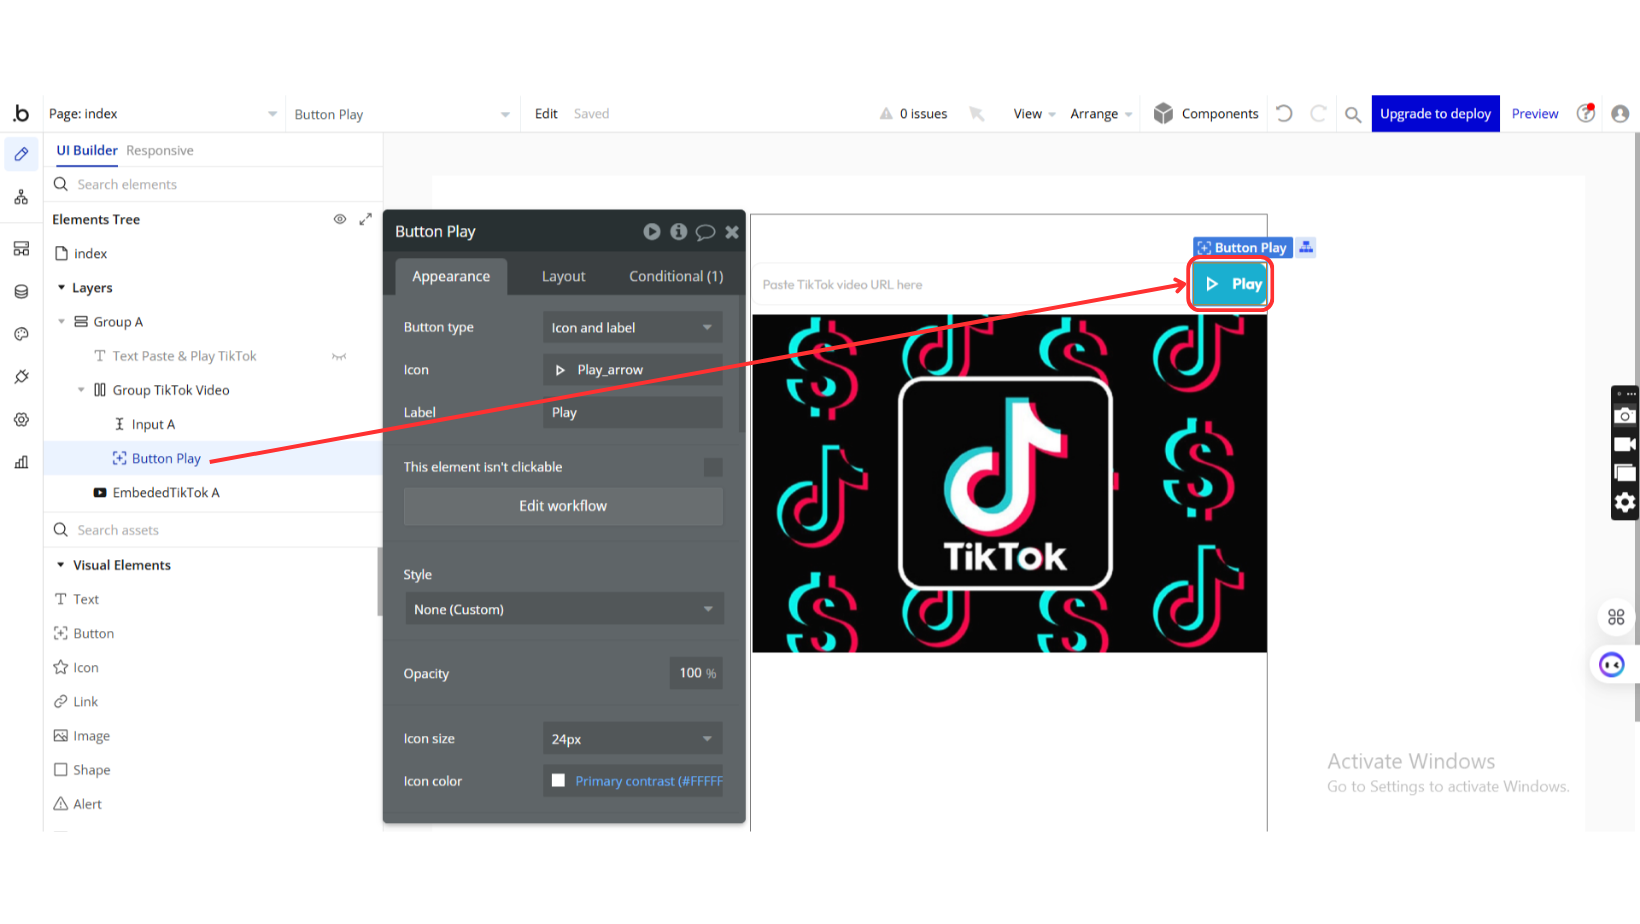Switch to the Layout tab
1640x924 pixels.
pyautogui.click(x=564, y=276)
